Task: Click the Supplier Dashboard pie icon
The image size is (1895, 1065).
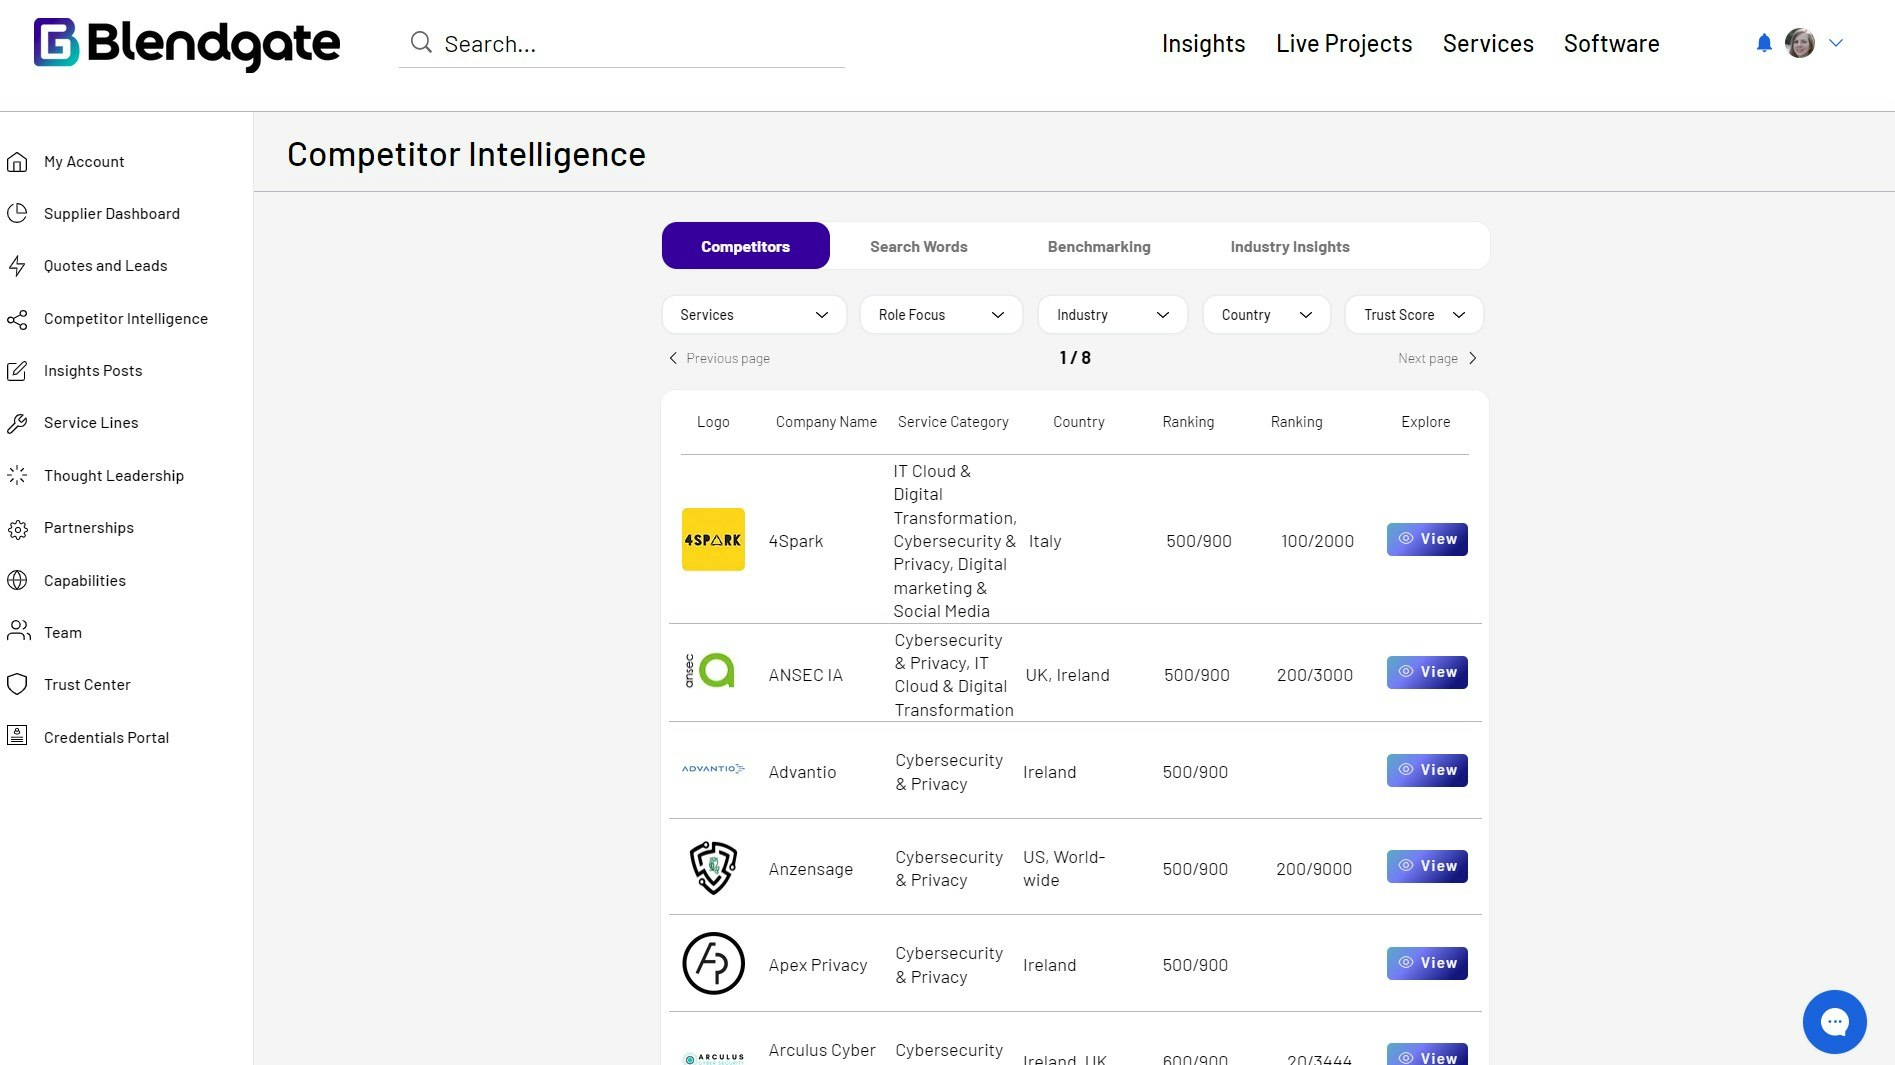Action: [17, 214]
